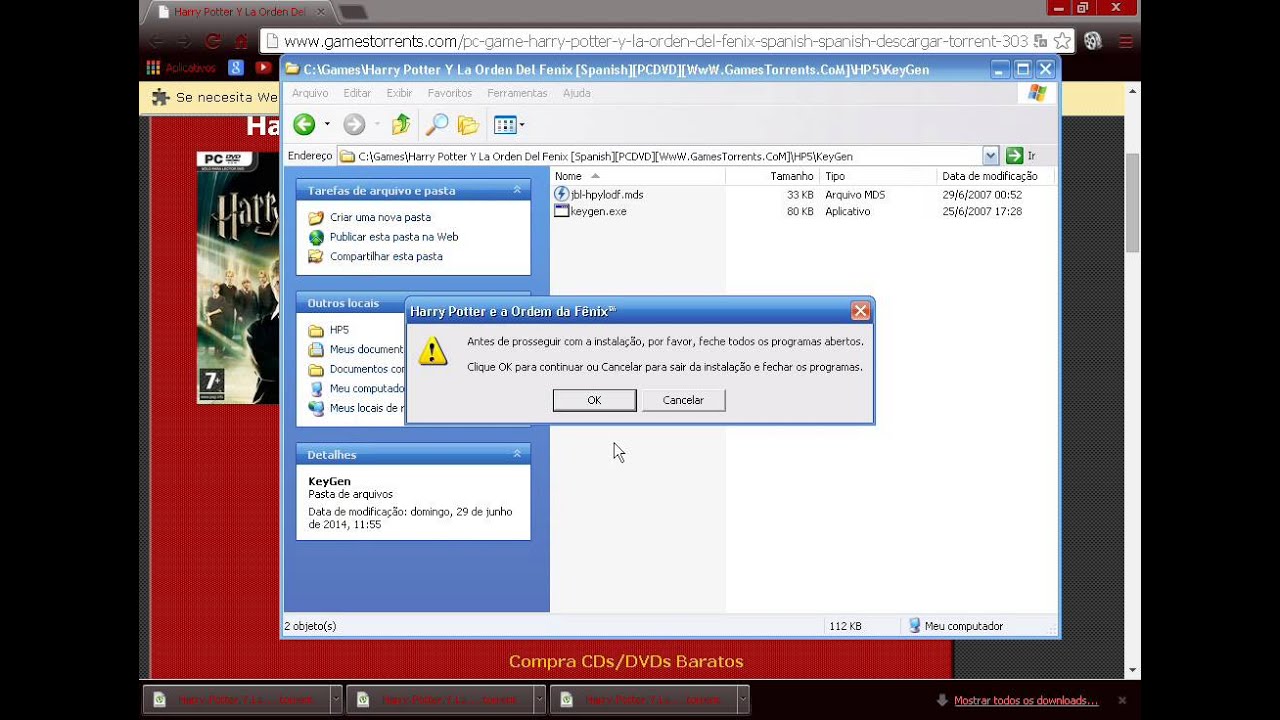1280x720 pixels.
Task: Expand the address bar dropdown
Action: tap(990, 156)
